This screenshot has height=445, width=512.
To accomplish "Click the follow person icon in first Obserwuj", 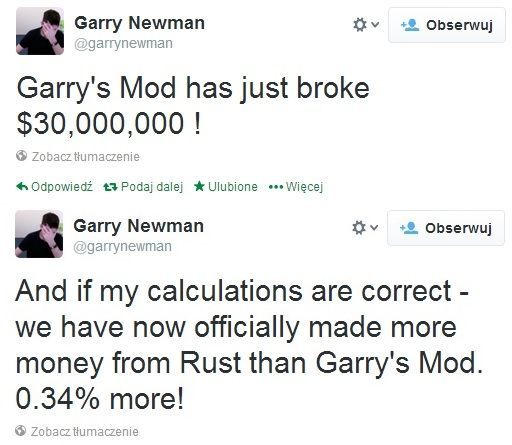I will coord(410,25).
